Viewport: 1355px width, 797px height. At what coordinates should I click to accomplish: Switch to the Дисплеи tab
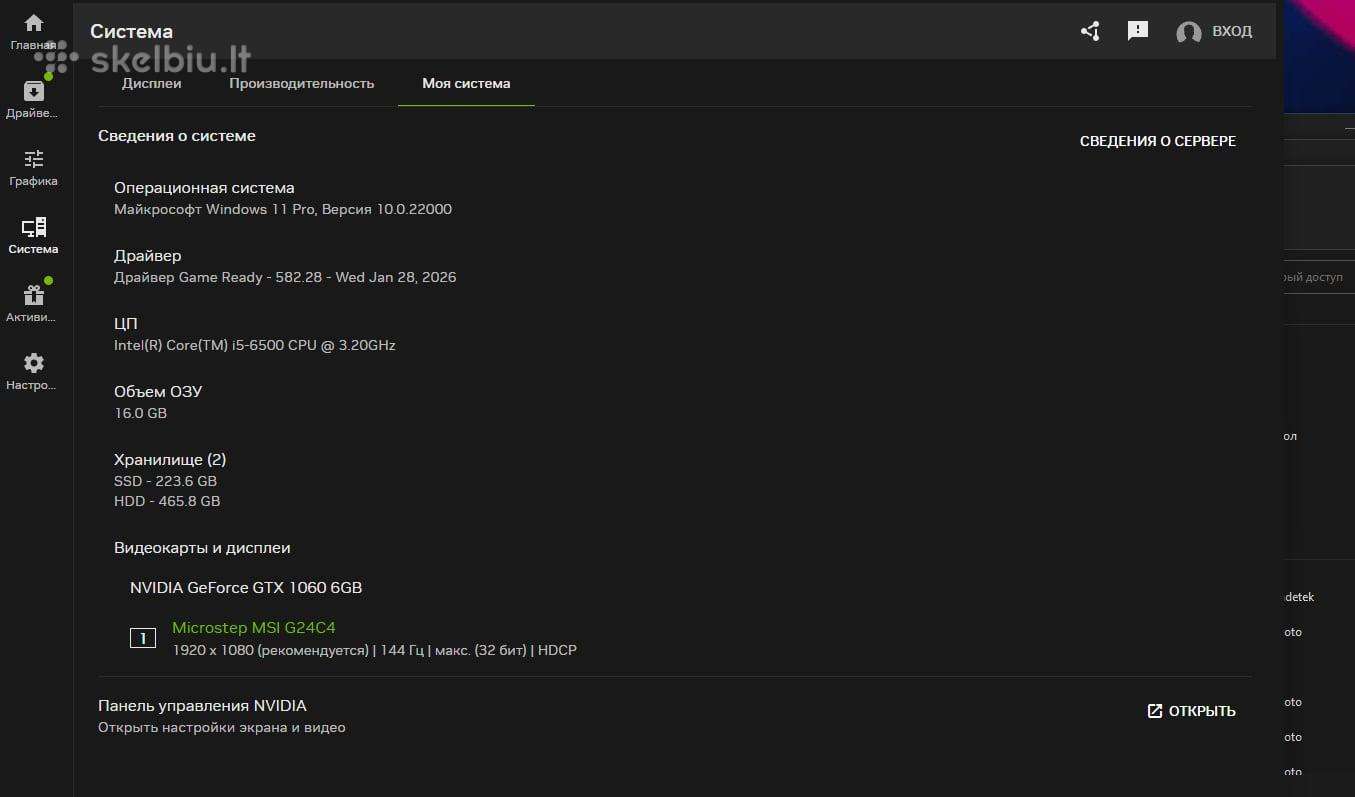152,83
